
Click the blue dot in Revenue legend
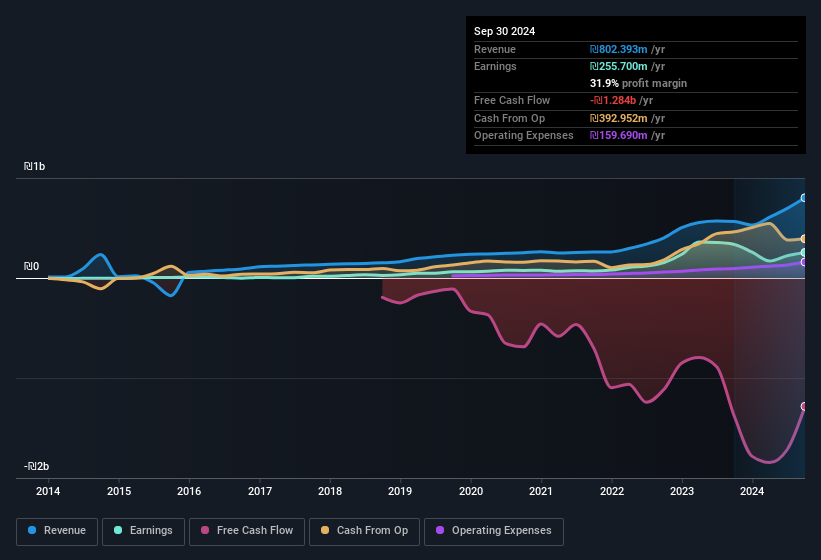[32, 530]
